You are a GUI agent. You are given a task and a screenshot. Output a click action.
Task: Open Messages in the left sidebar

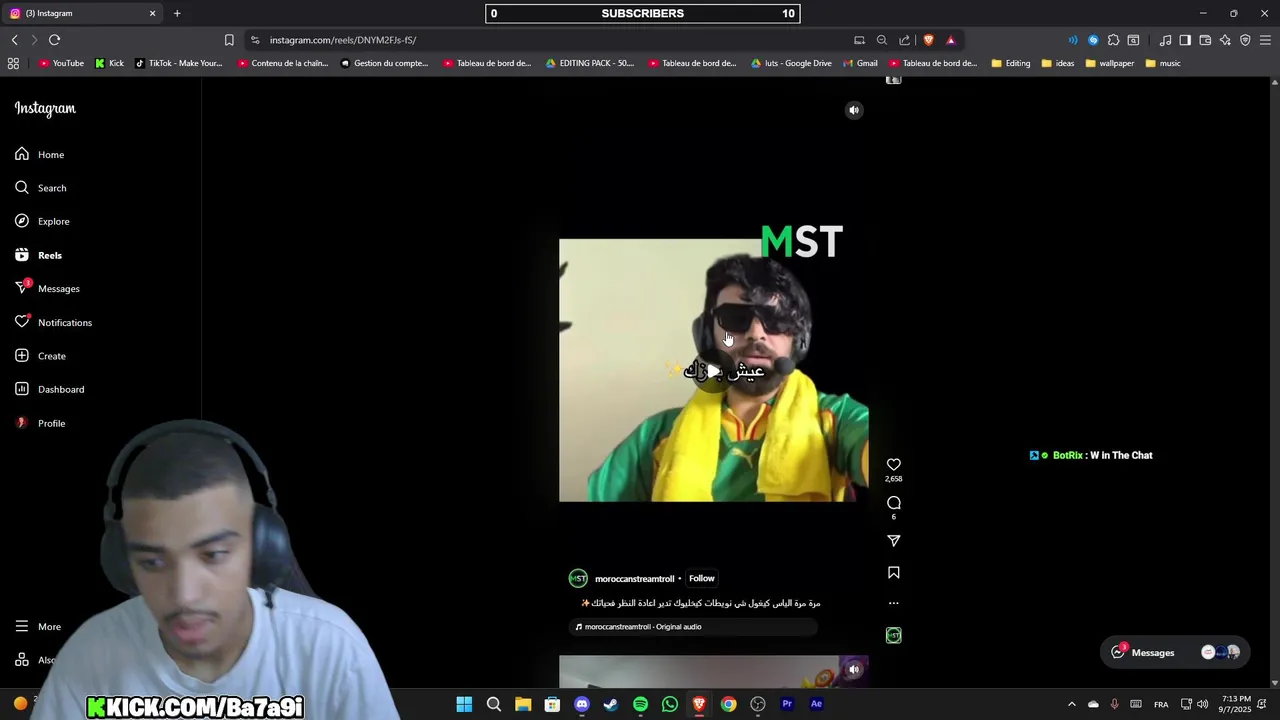click(47, 289)
